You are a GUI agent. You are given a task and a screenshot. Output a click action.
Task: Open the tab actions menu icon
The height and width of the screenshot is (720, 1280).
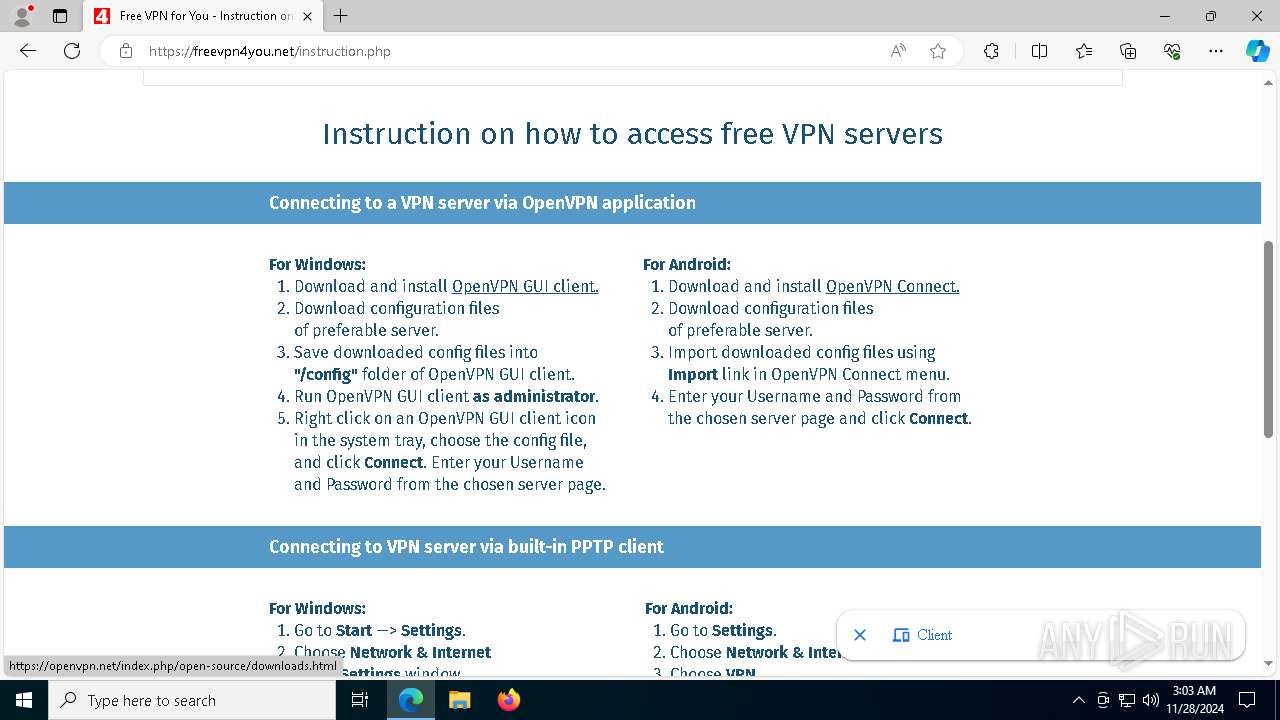(x=60, y=16)
